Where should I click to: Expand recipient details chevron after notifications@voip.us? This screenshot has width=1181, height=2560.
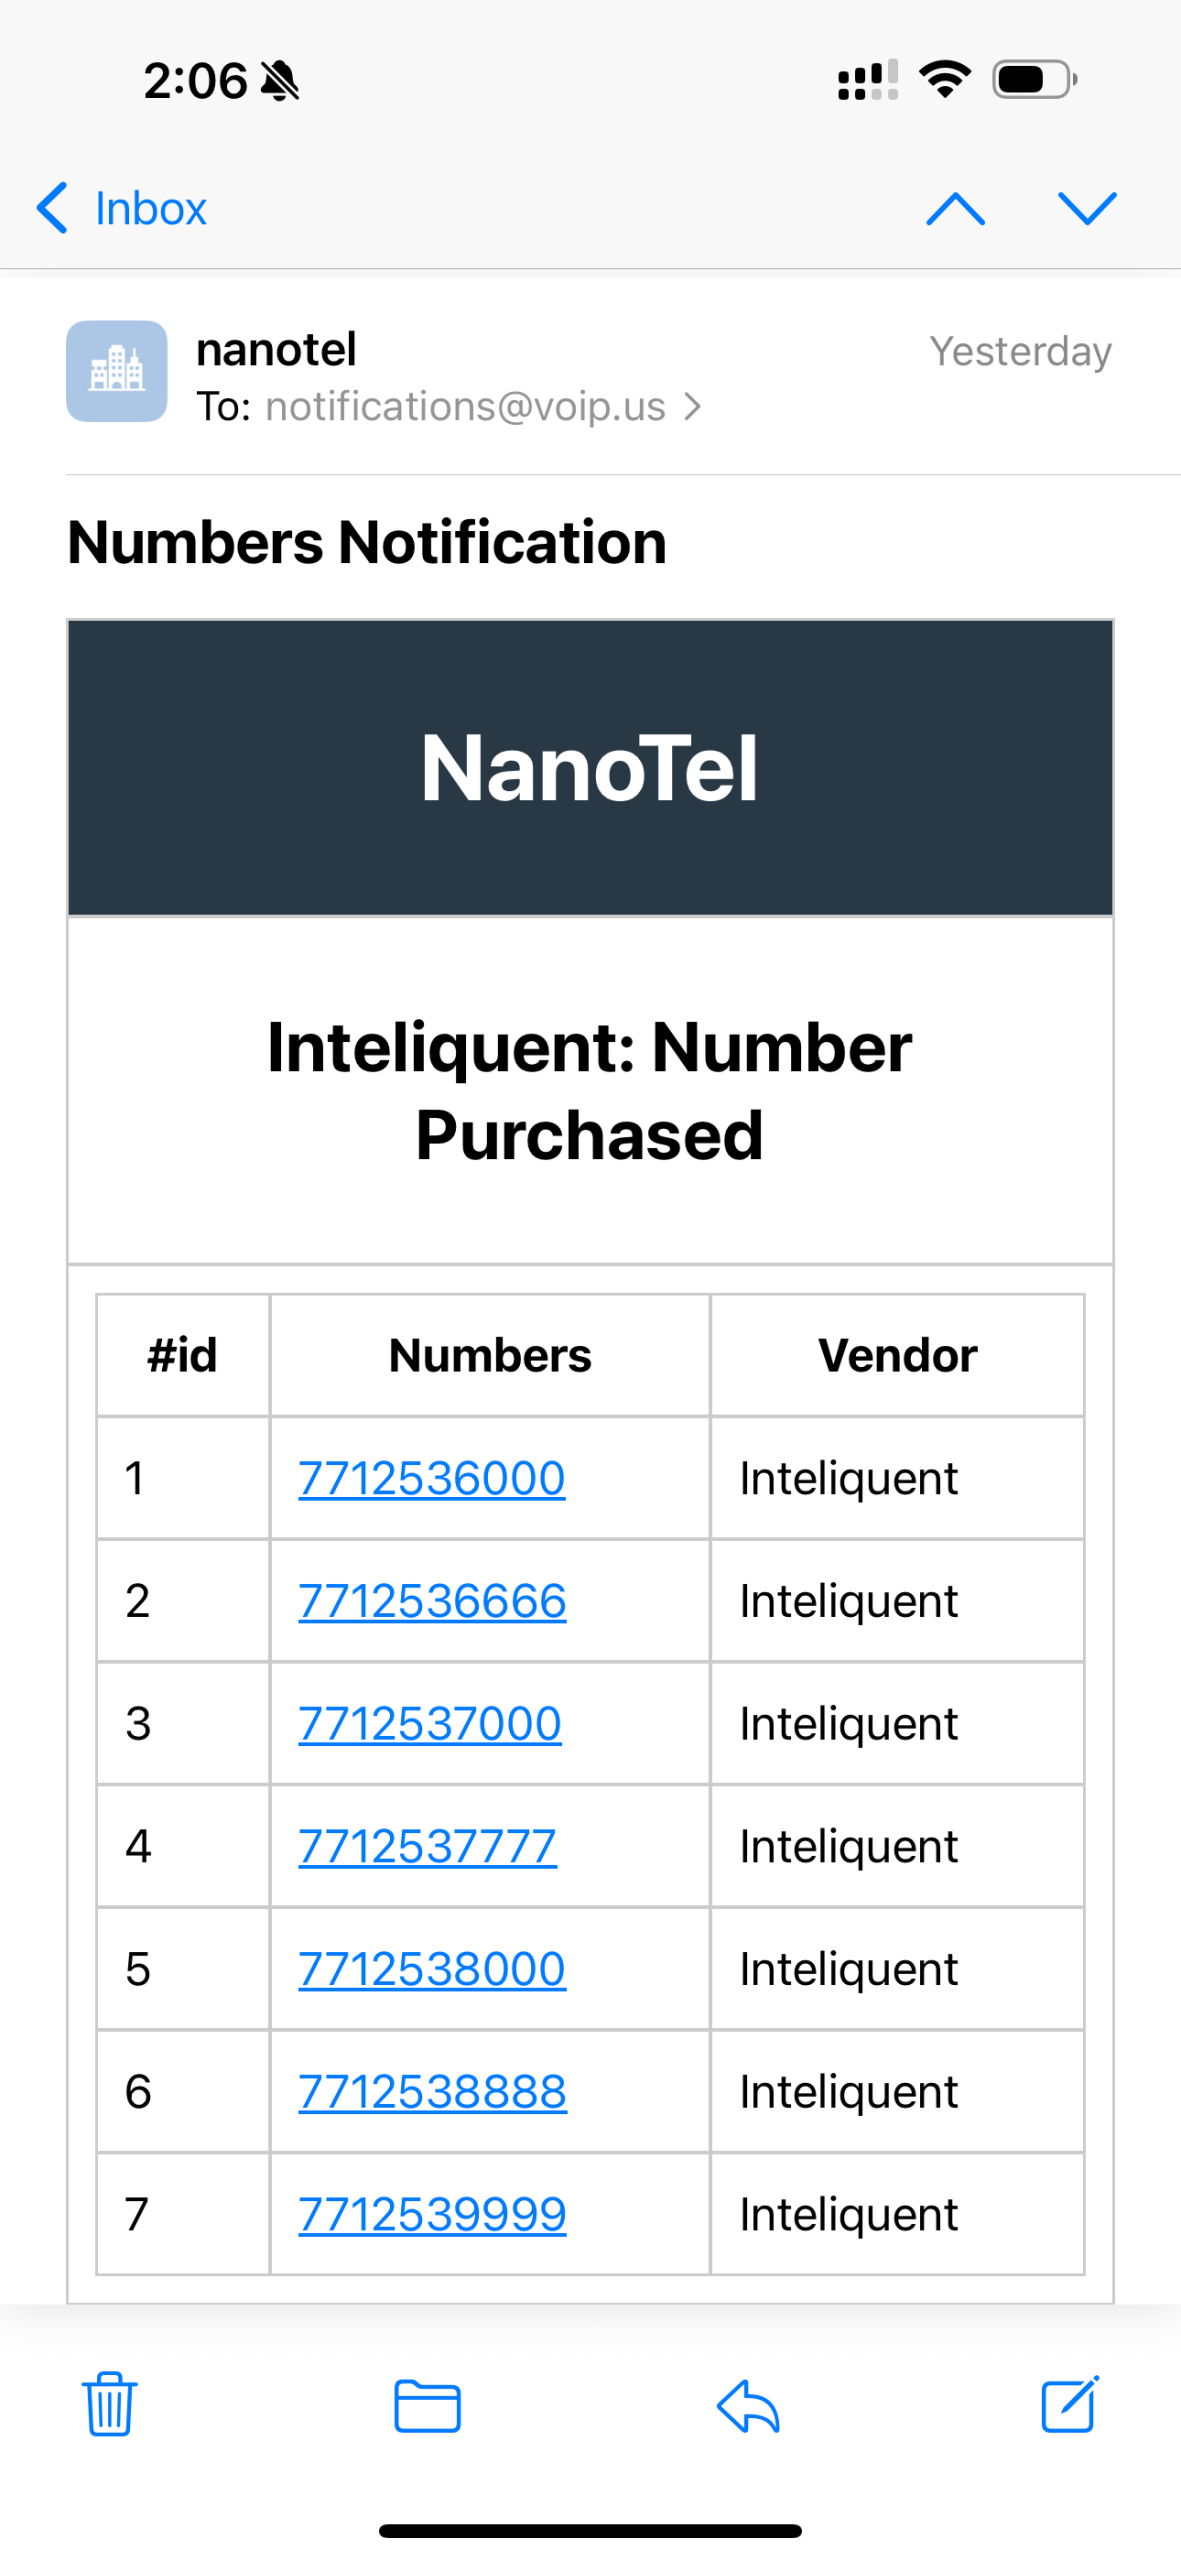click(x=692, y=406)
